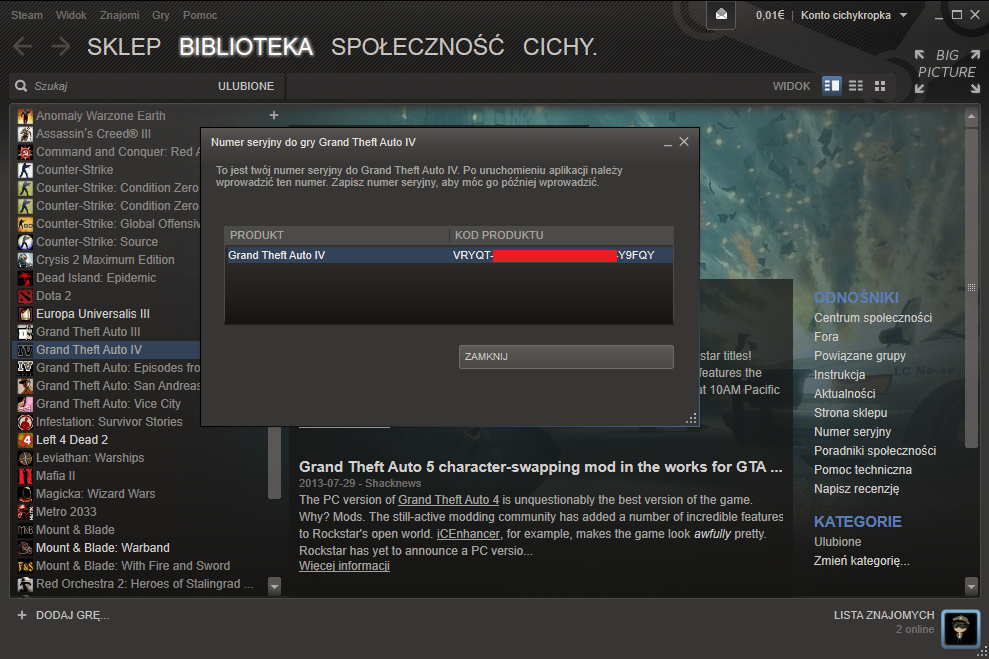Switch to detail view layout
The height and width of the screenshot is (659, 989).
point(832,86)
